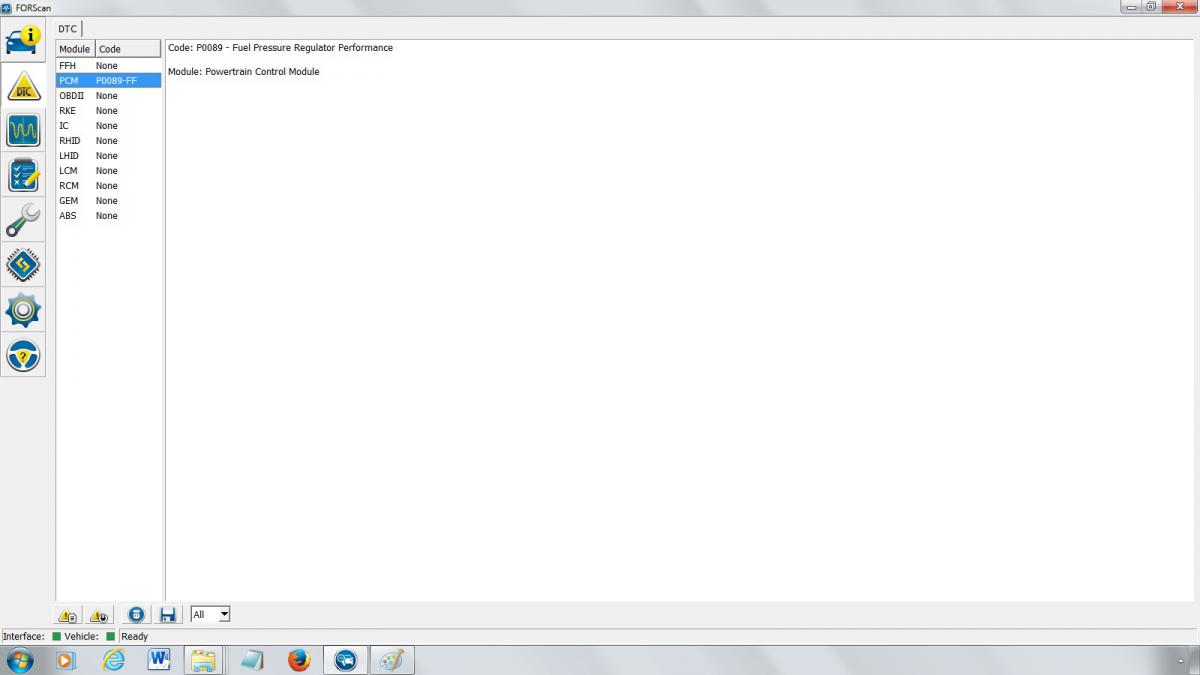Image resolution: width=1200 pixels, height=675 pixels.
Task: Switch to the DTC tab
Action: [x=68, y=29]
